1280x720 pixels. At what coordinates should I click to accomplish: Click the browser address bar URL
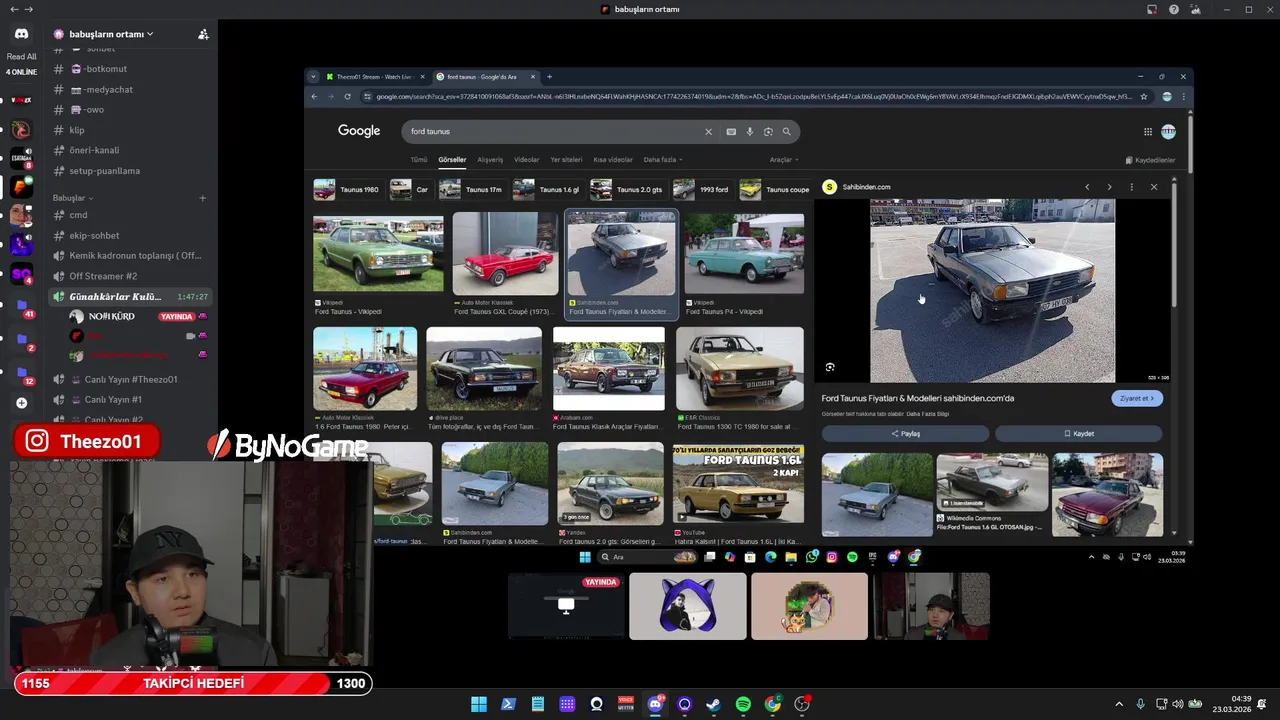pos(755,97)
